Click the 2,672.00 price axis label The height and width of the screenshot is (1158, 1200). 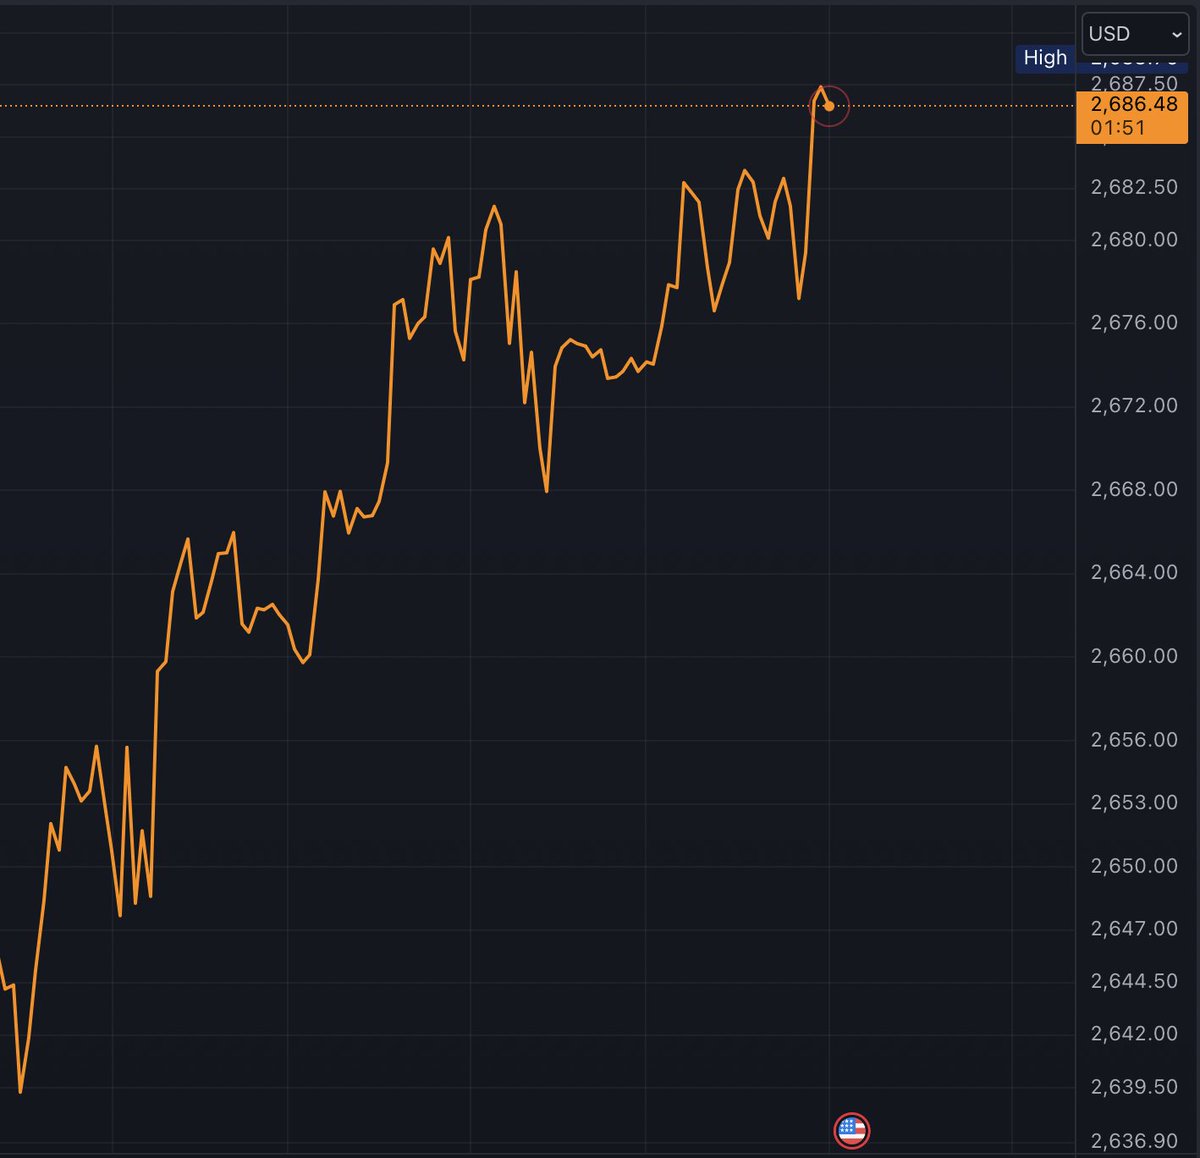point(1134,405)
